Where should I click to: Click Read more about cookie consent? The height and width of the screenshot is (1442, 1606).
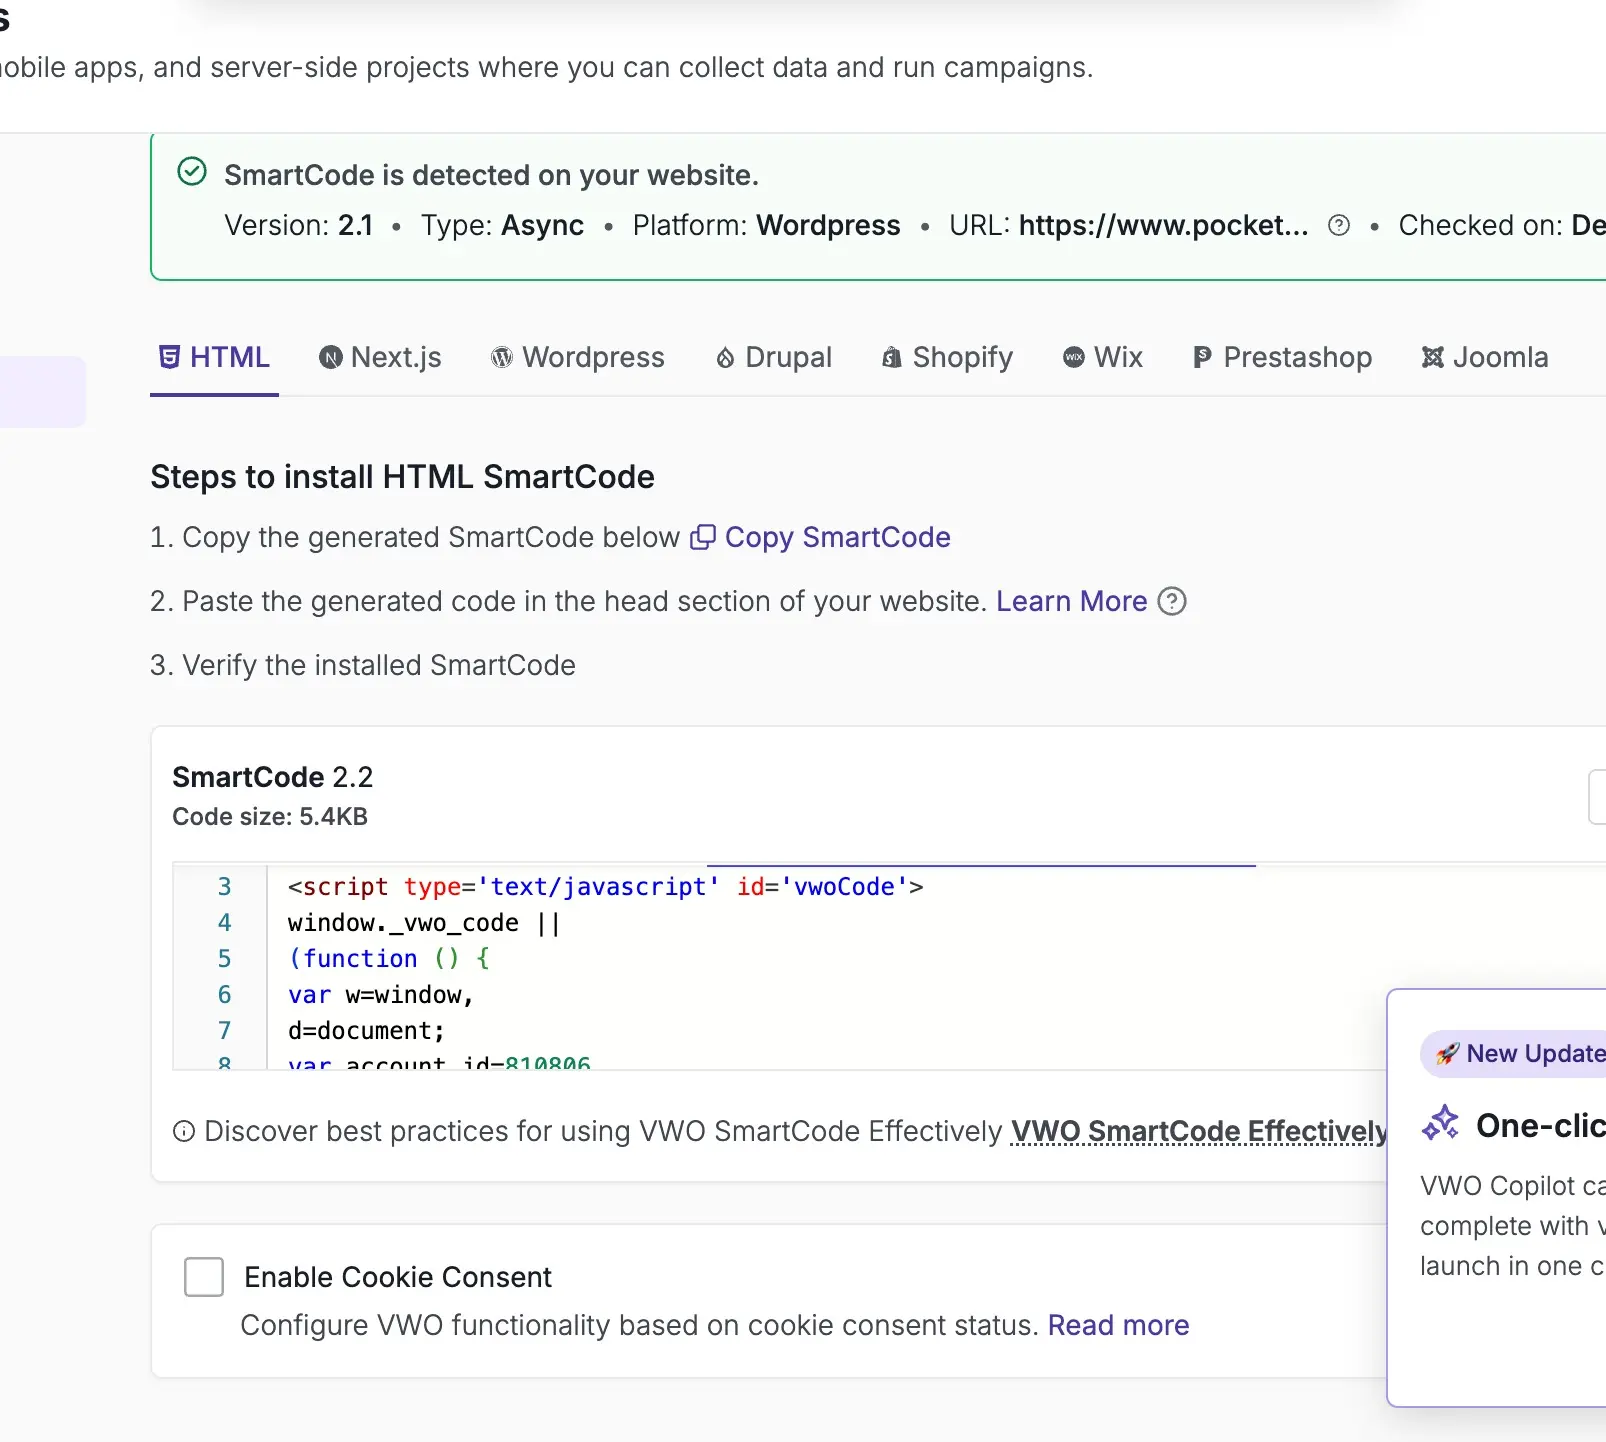1119,1325
